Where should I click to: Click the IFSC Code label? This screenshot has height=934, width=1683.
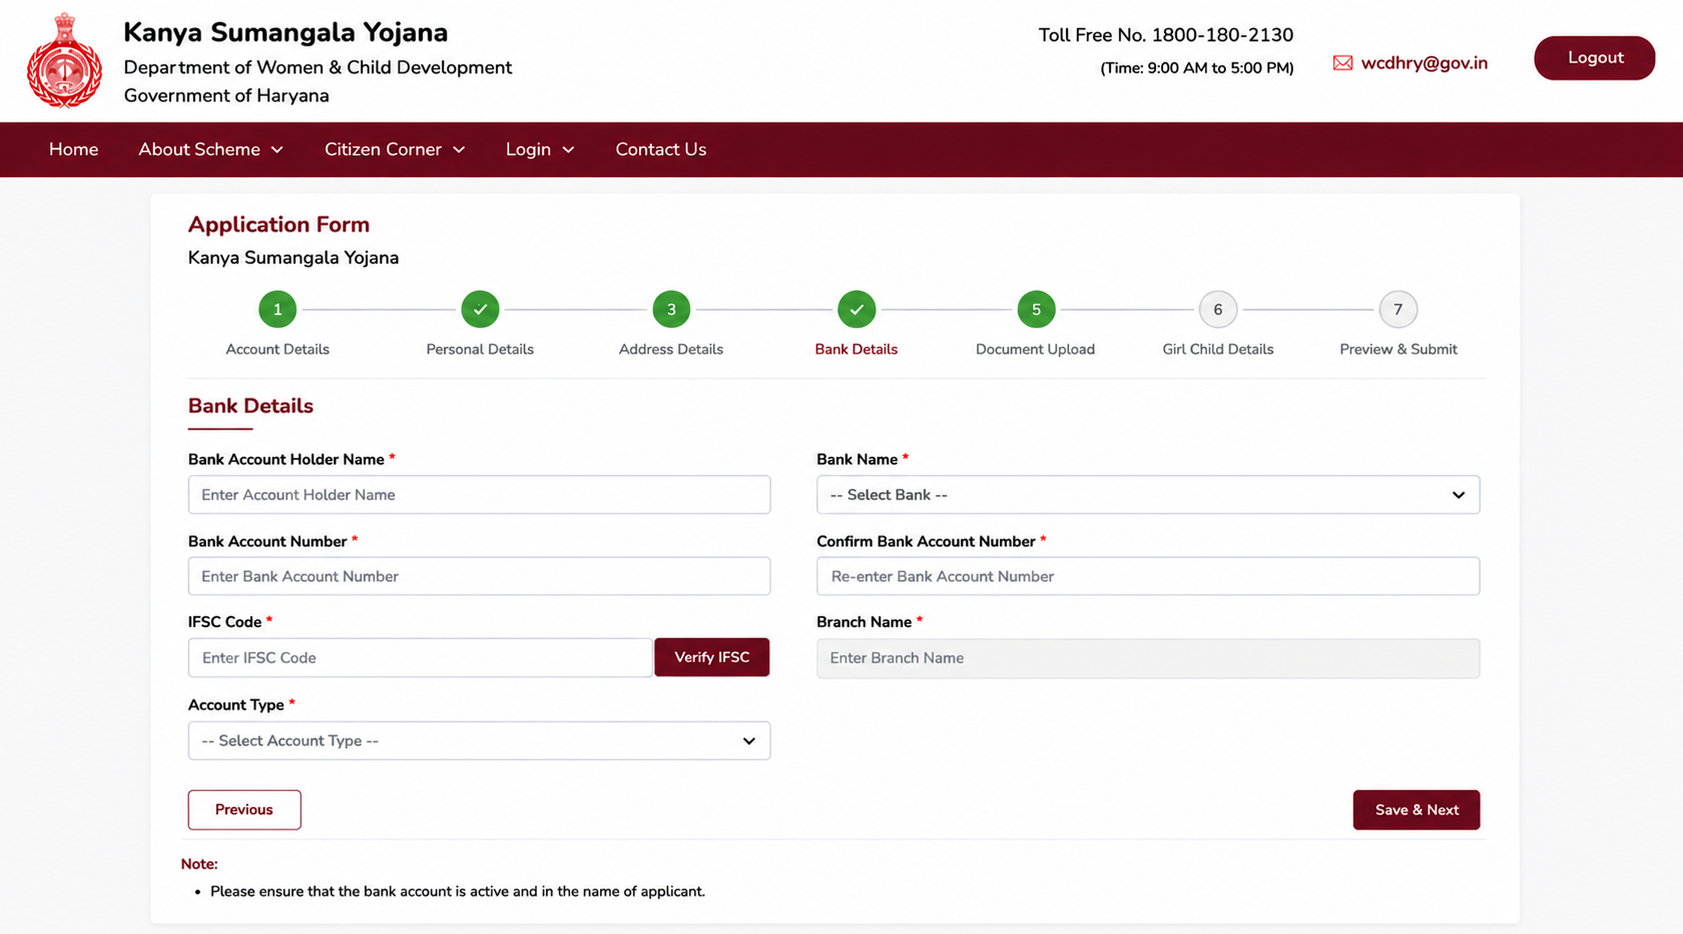click(x=225, y=622)
